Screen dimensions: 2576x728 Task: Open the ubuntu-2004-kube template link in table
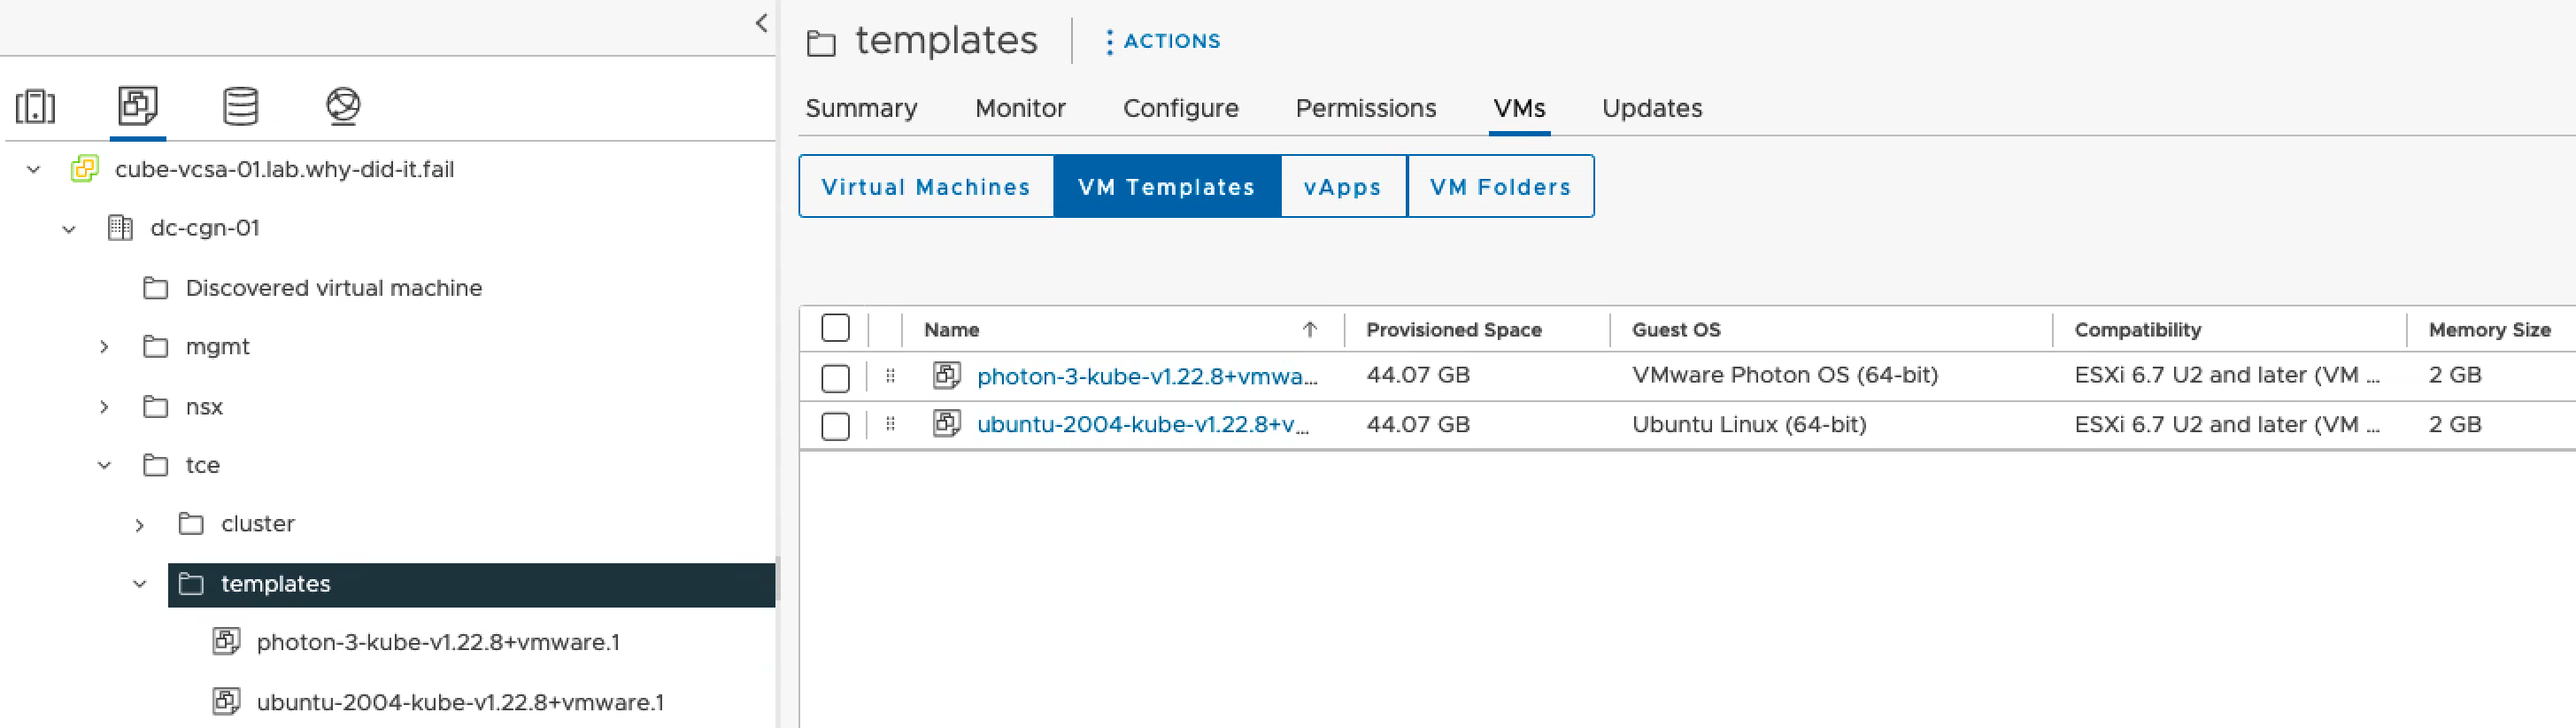pos(1142,425)
